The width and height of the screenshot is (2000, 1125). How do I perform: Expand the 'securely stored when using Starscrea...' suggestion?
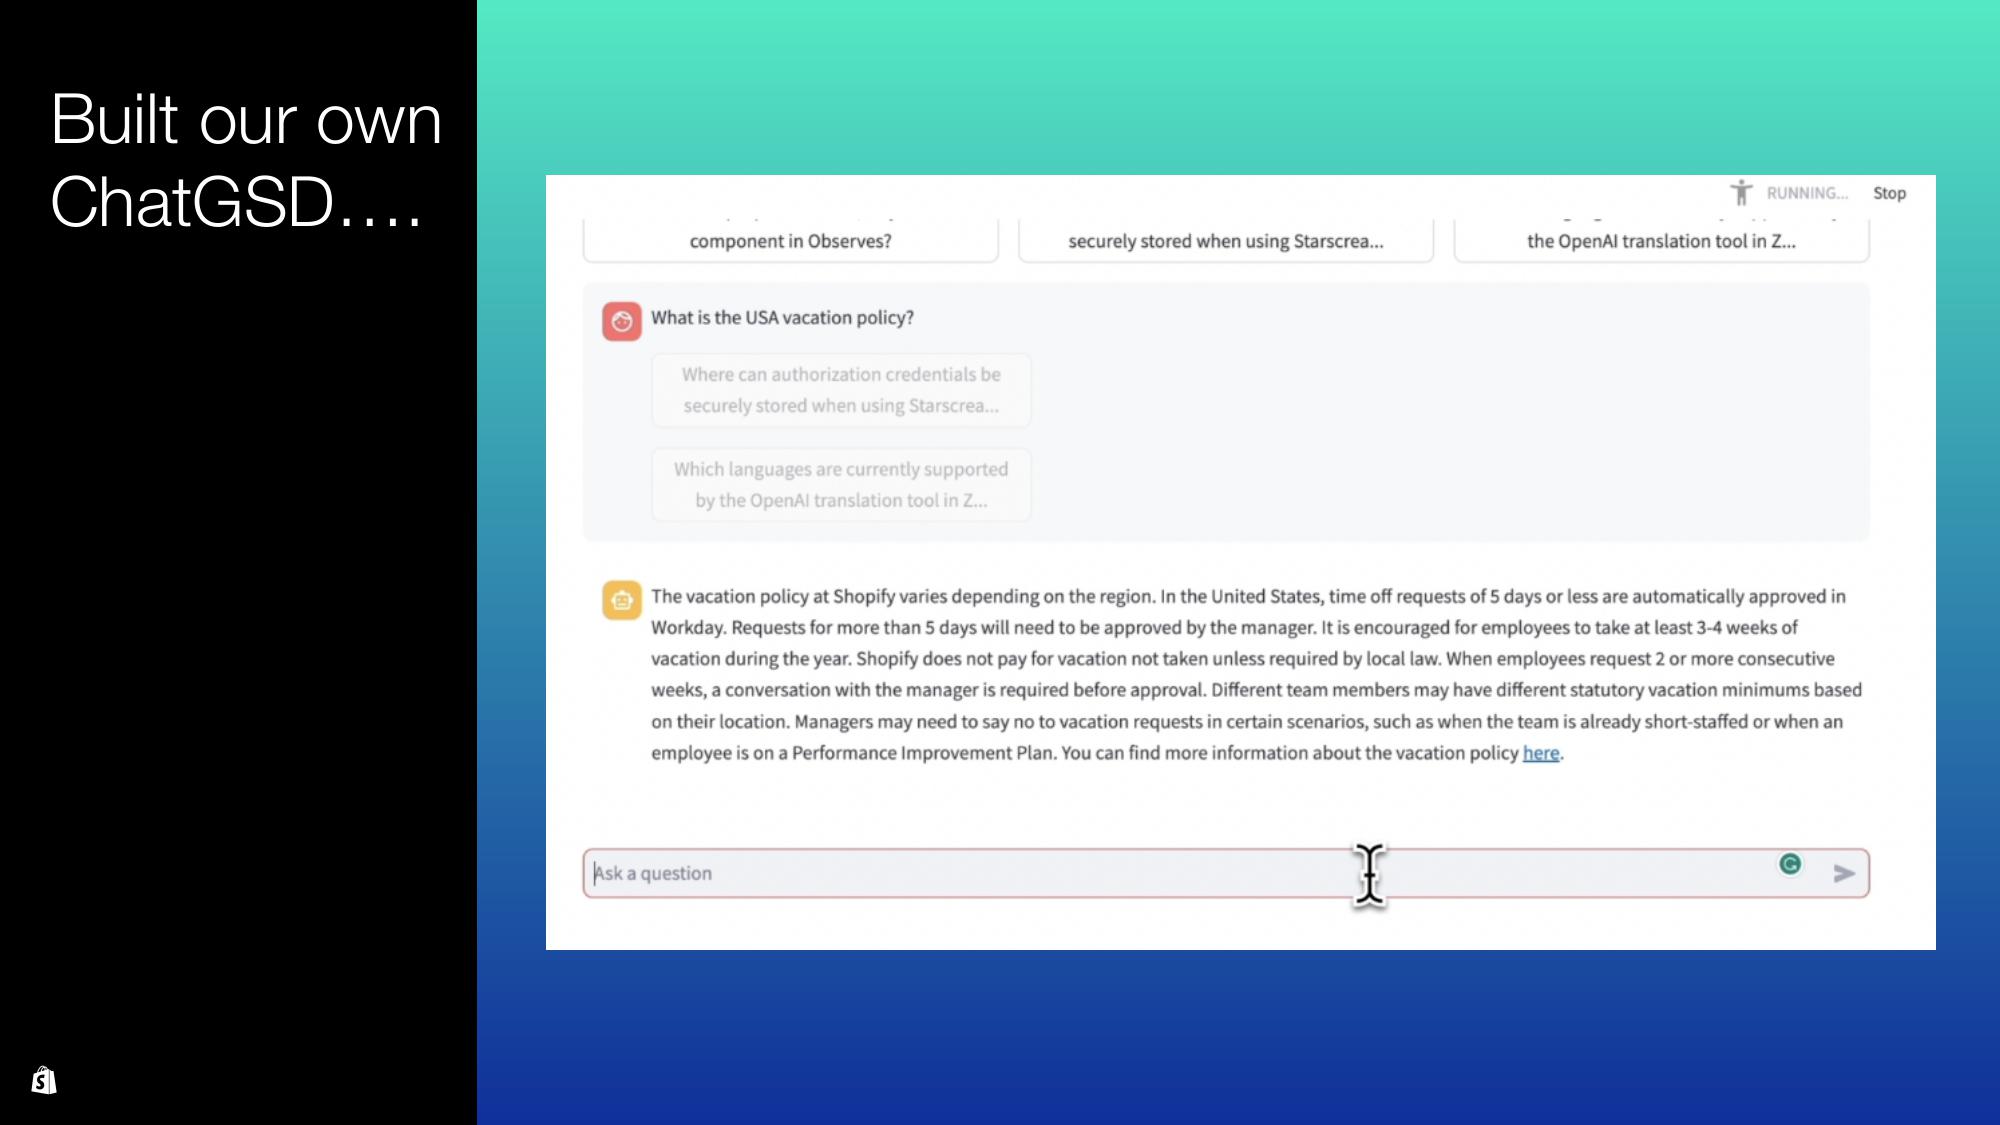pyautogui.click(x=1225, y=240)
